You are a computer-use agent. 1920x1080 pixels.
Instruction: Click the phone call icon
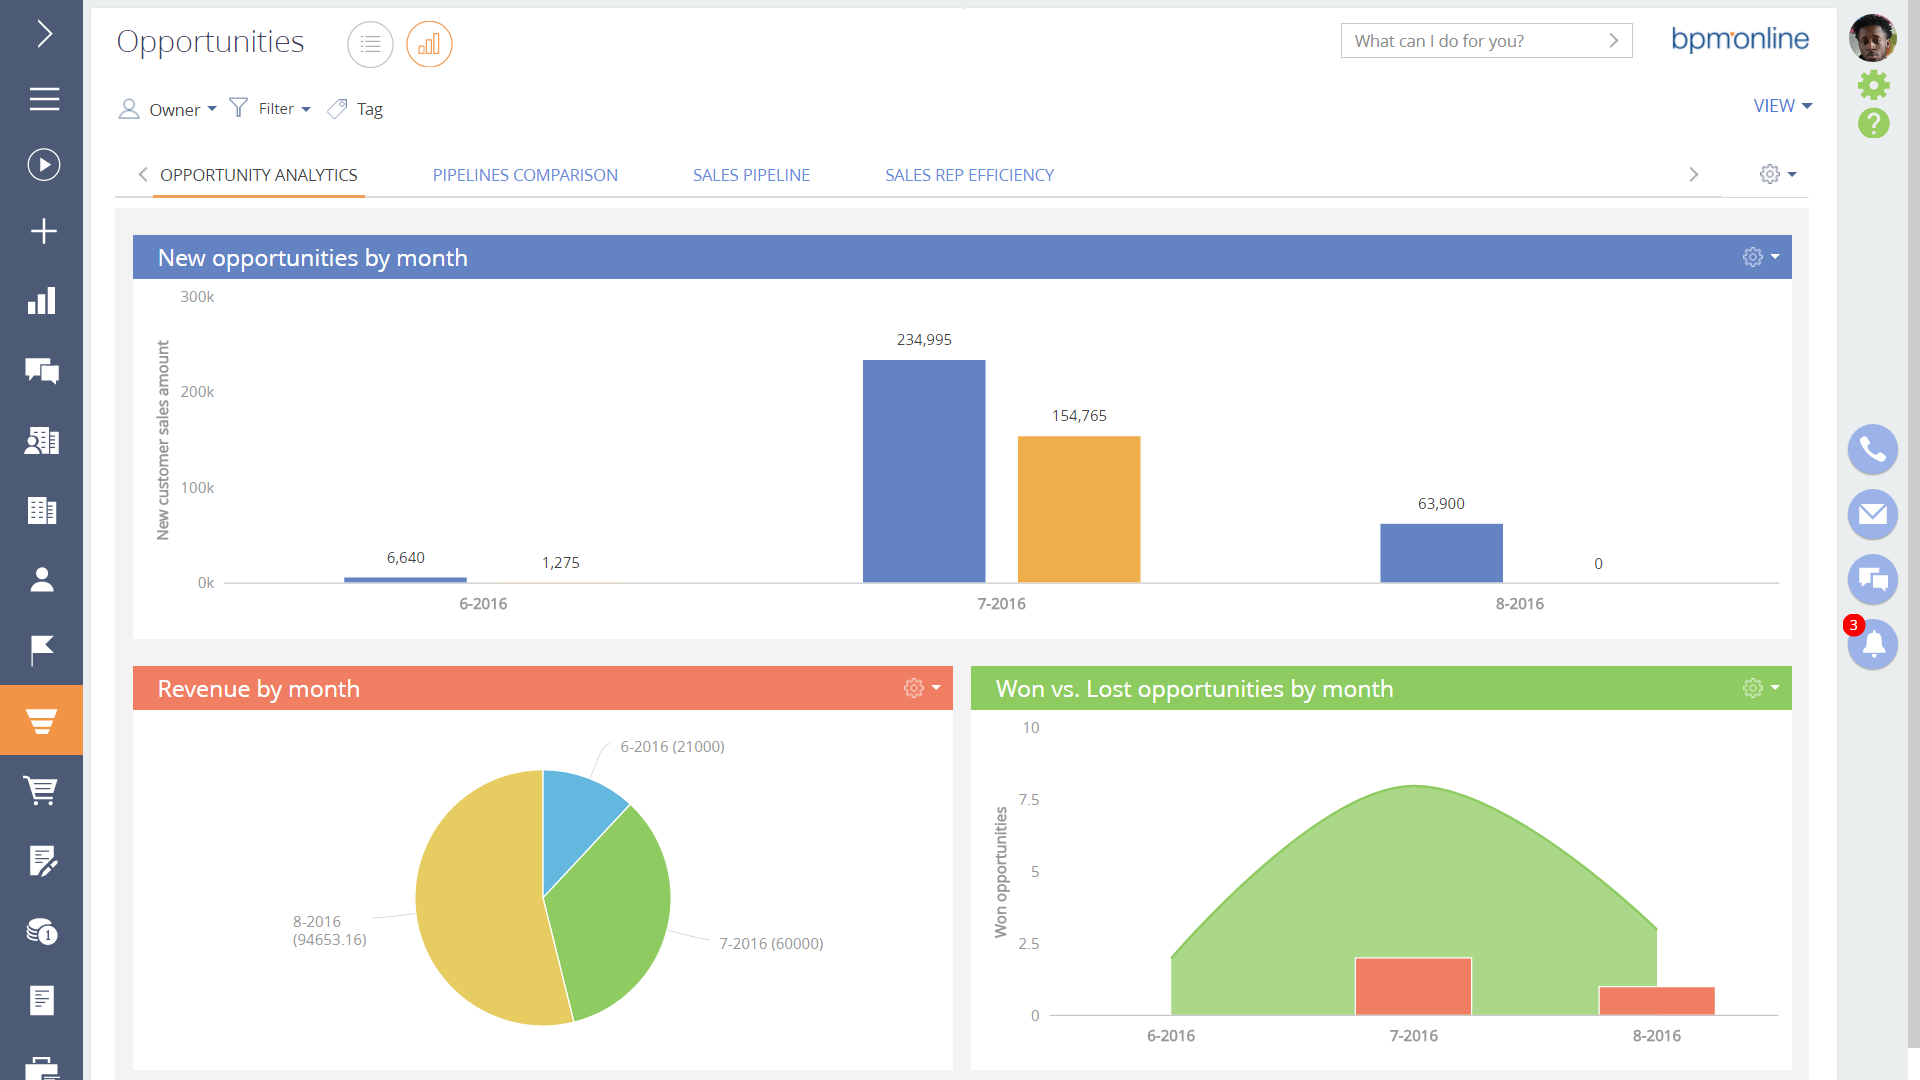[1872, 450]
